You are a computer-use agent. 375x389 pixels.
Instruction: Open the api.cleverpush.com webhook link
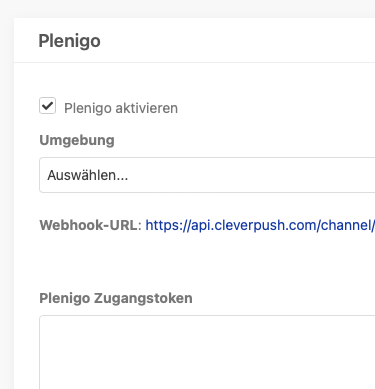click(x=260, y=225)
